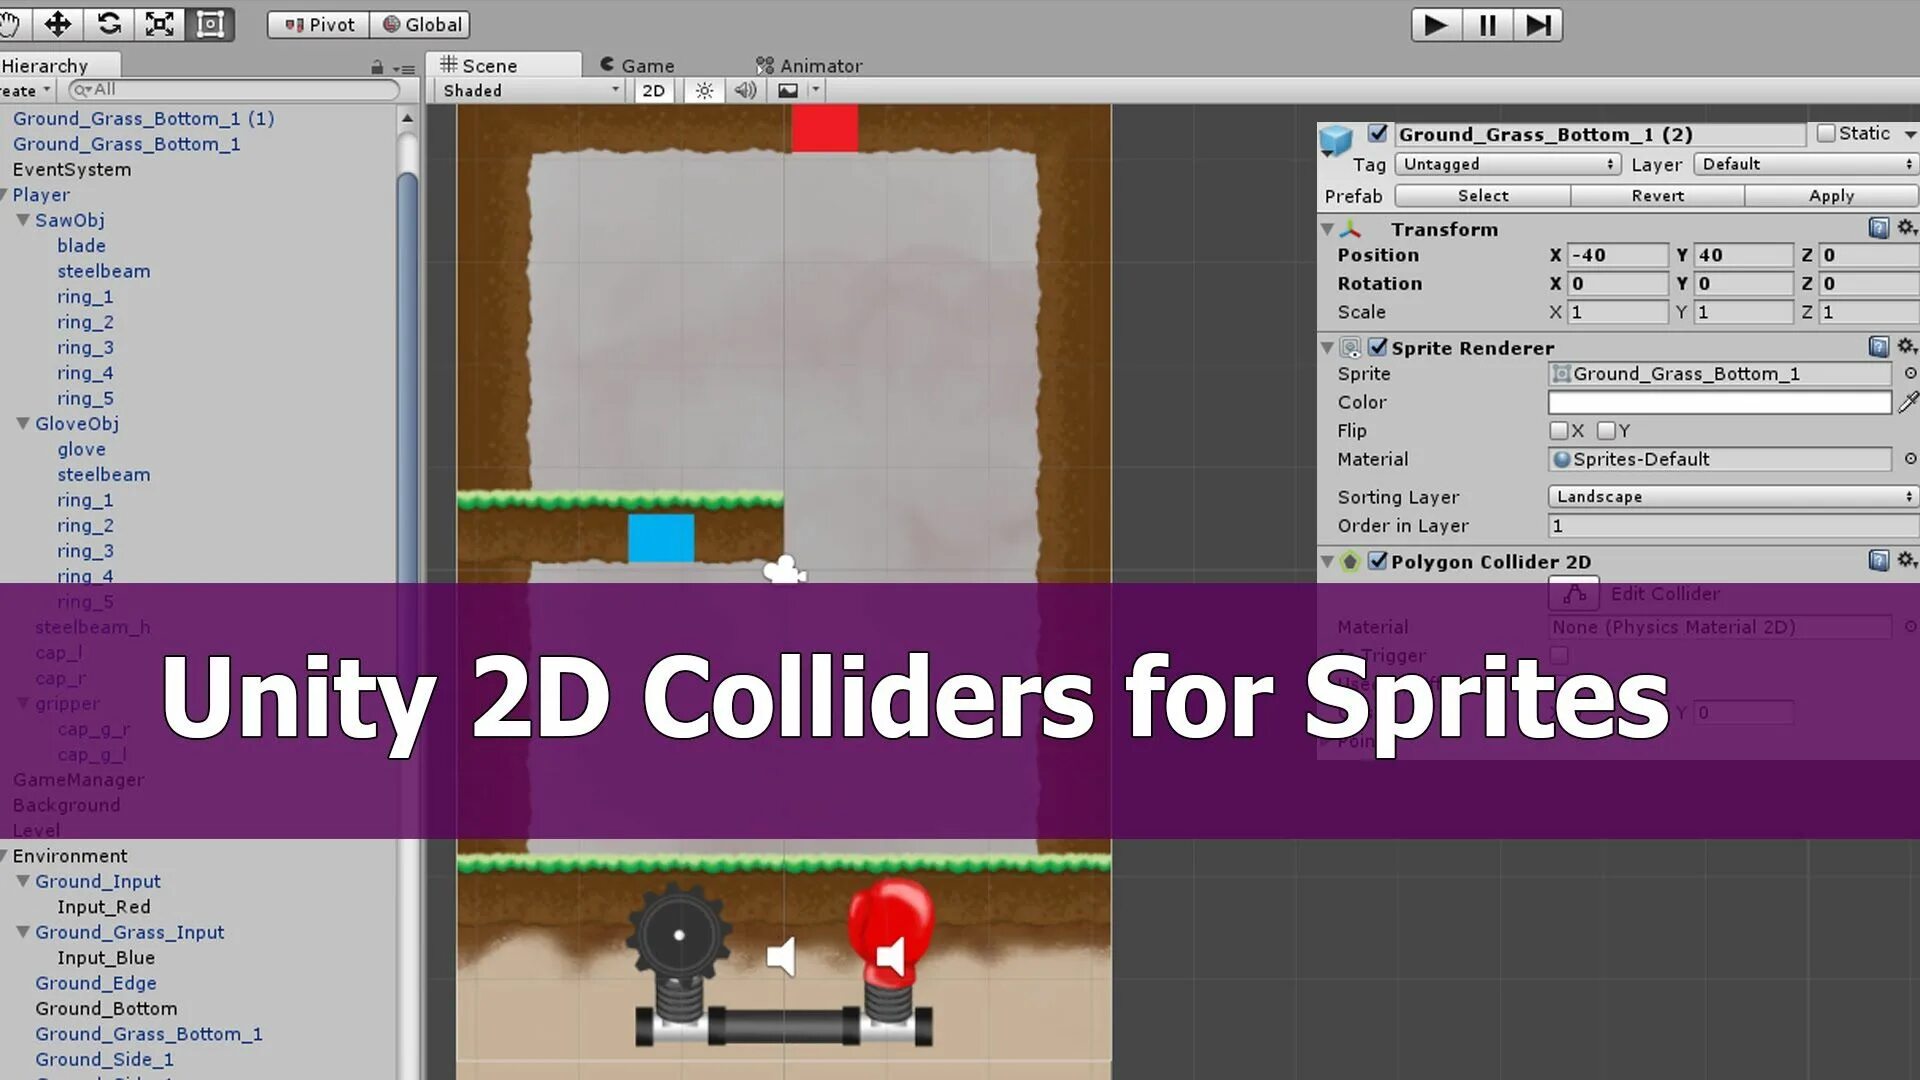Open scene effects dropdown arrow
The width and height of the screenshot is (1920, 1080).
(816, 90)
